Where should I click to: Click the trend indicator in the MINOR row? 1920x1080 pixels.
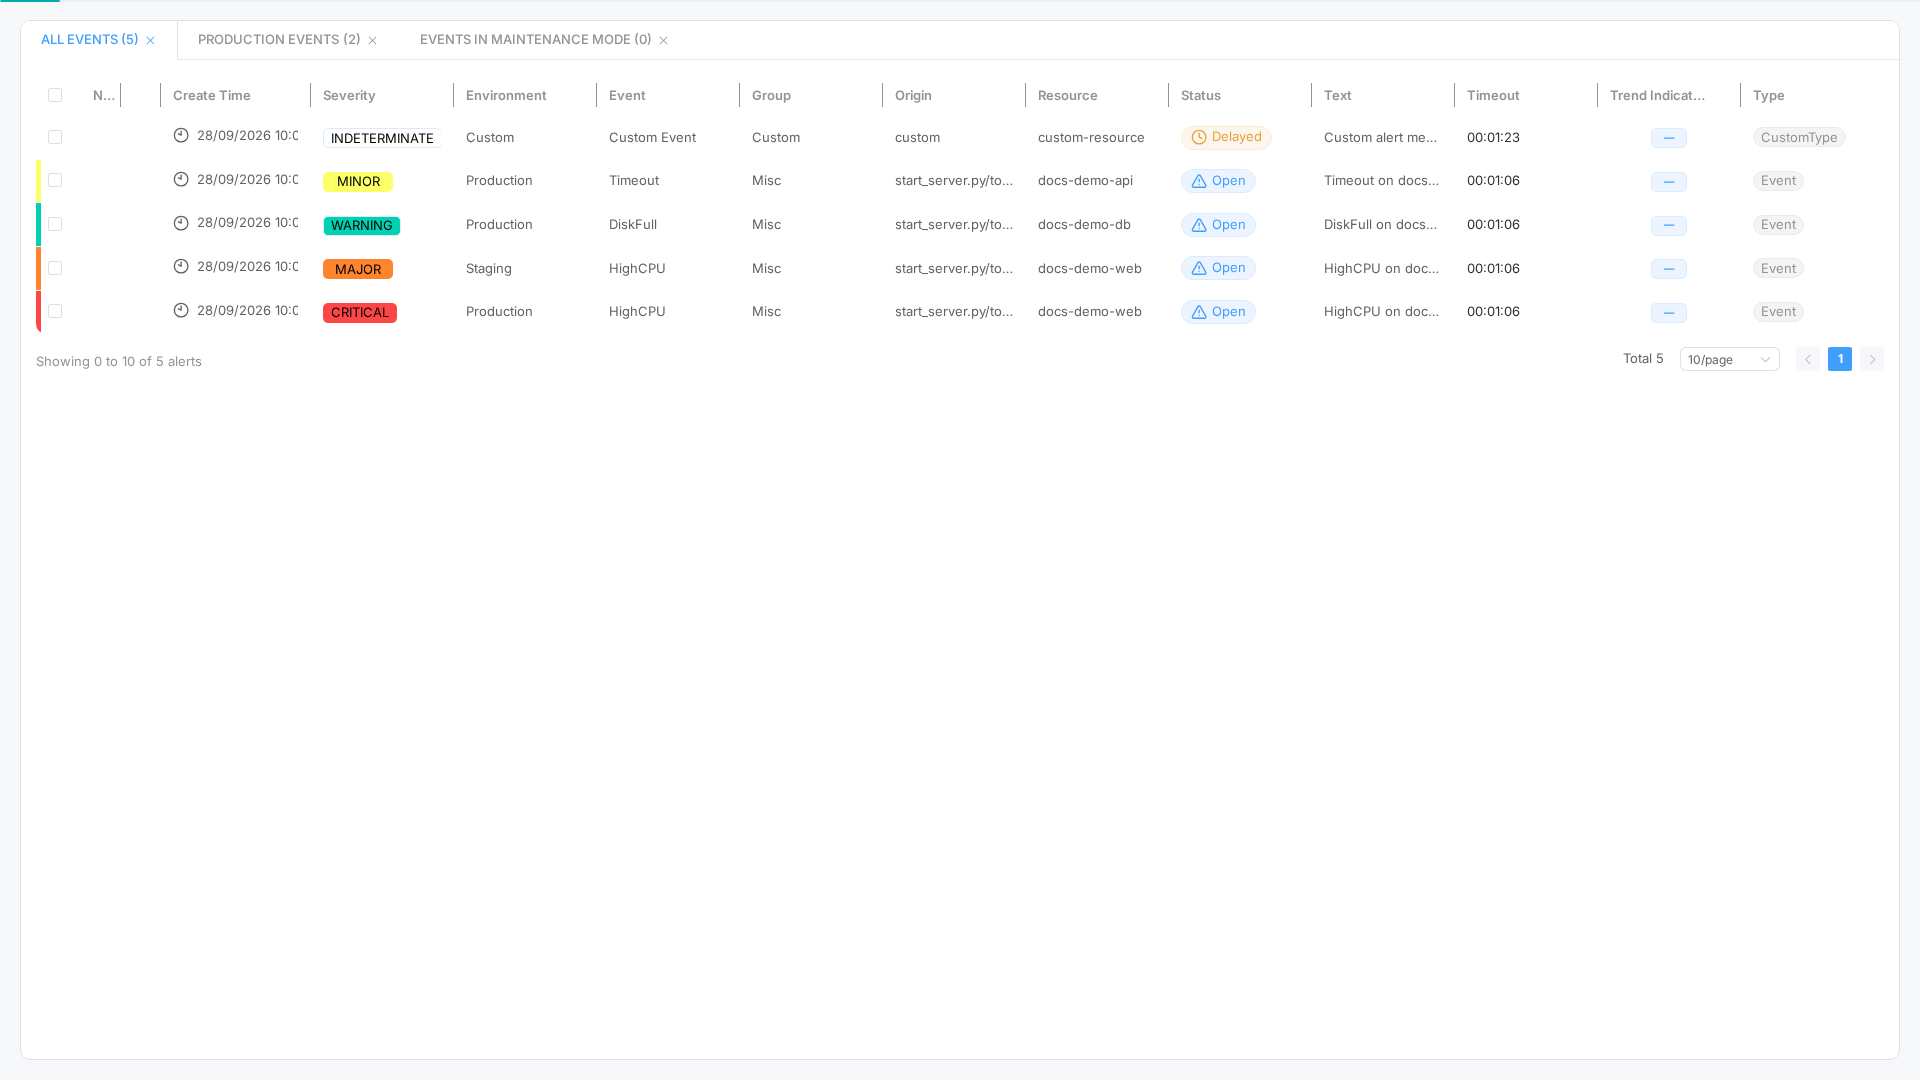(1669, 182)
